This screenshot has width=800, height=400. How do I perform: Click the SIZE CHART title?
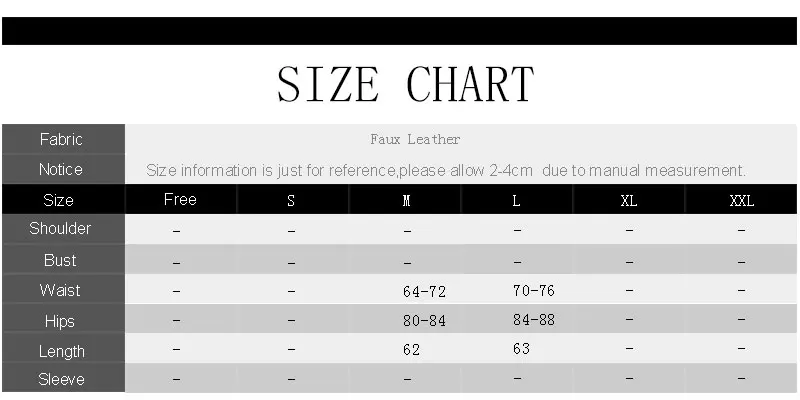(406, 84)
